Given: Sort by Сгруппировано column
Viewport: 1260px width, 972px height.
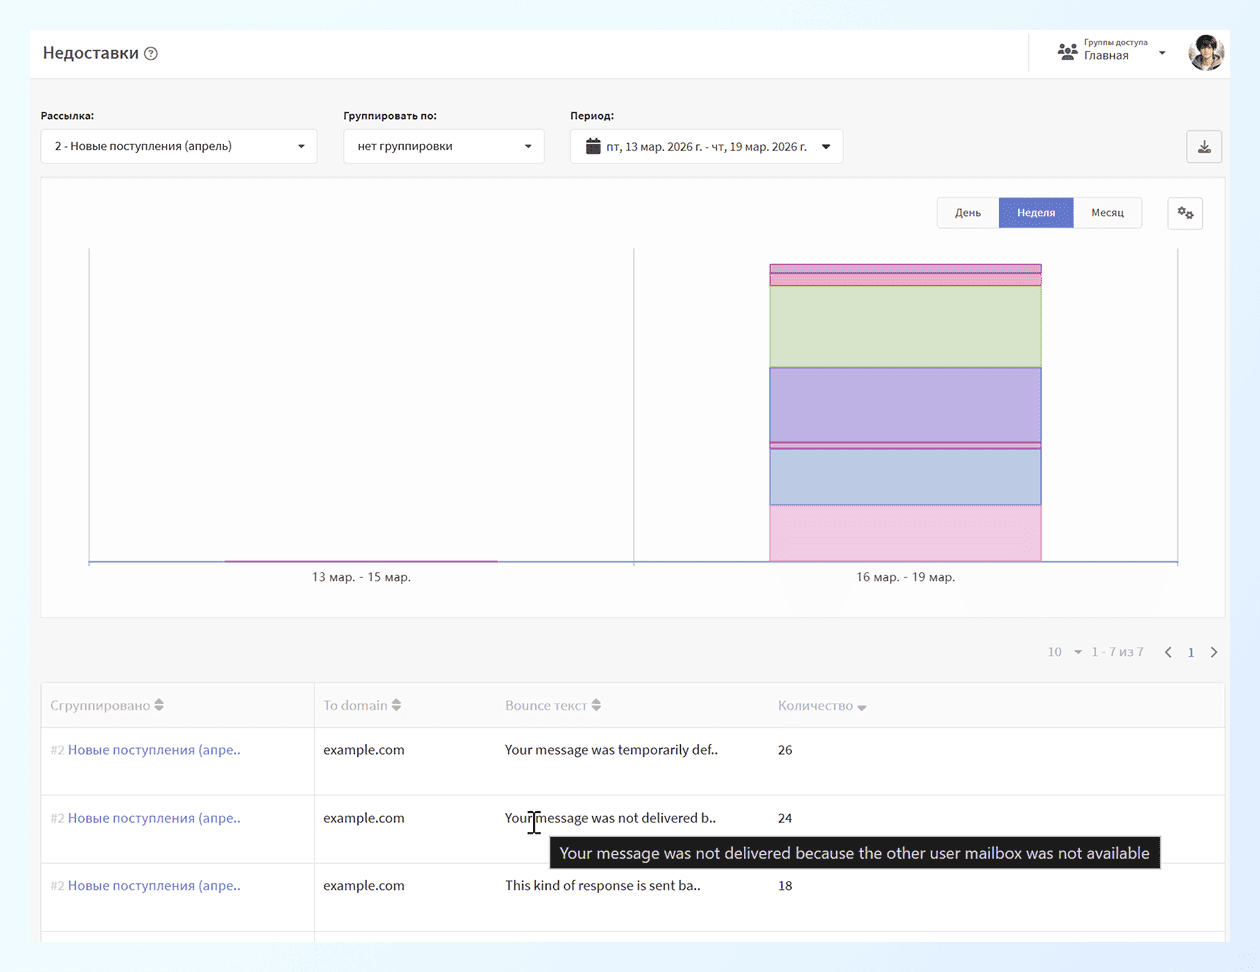Looking at the screenshot, I should 107,705.
